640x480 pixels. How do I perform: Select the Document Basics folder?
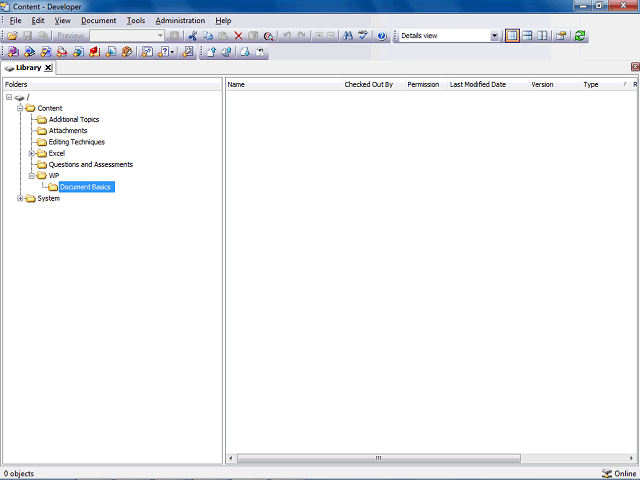[85, 187]
